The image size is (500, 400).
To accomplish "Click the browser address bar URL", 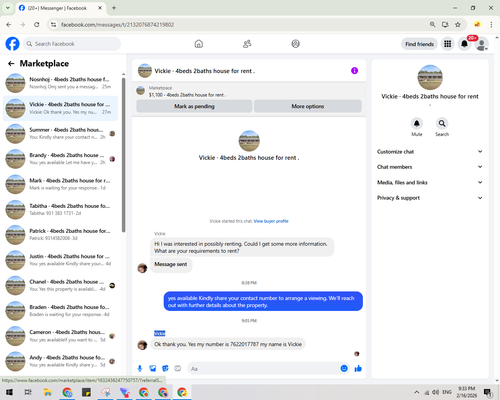I will point(117,25).
